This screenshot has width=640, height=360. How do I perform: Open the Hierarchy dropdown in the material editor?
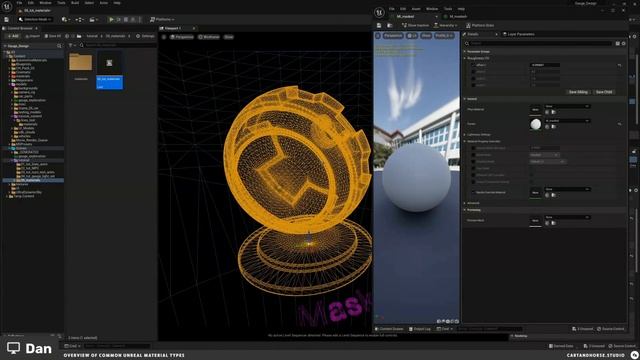[445, 25]
